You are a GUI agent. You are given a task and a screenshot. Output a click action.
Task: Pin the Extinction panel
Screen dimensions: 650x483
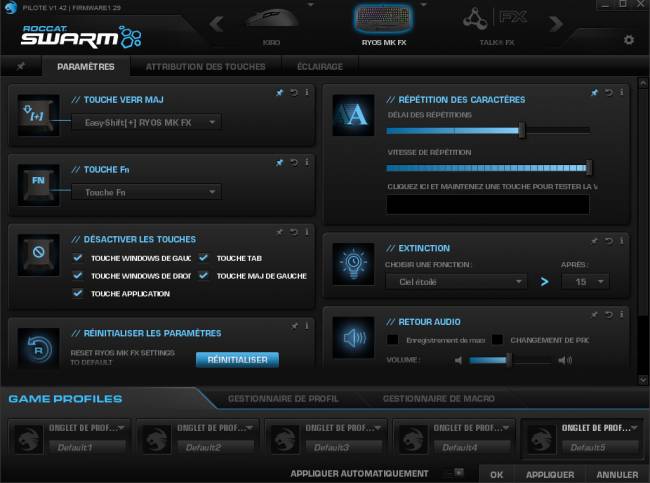click(594, 240)
